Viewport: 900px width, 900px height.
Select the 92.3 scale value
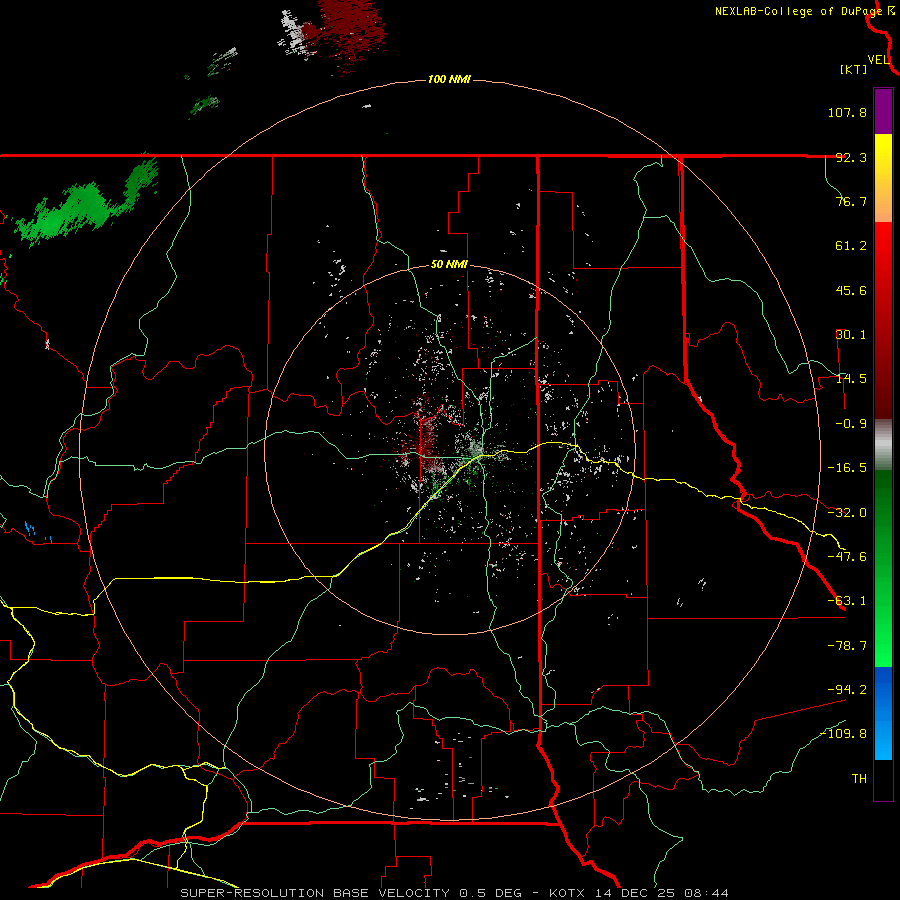point(851,157)
